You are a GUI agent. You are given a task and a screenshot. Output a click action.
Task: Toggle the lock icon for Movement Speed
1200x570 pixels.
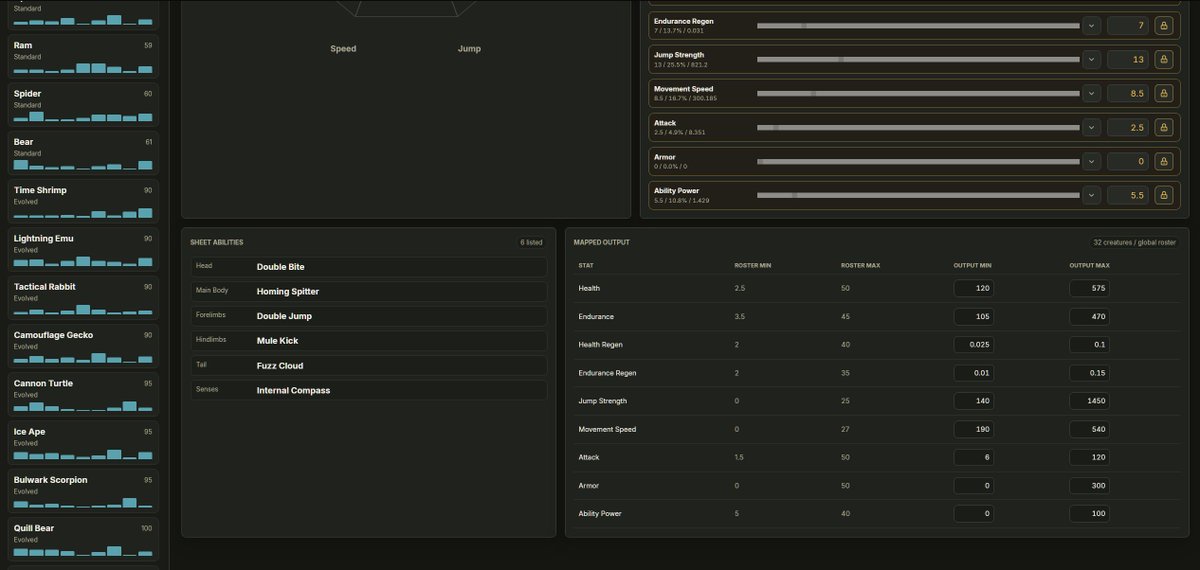click(x=1163, y=93)
